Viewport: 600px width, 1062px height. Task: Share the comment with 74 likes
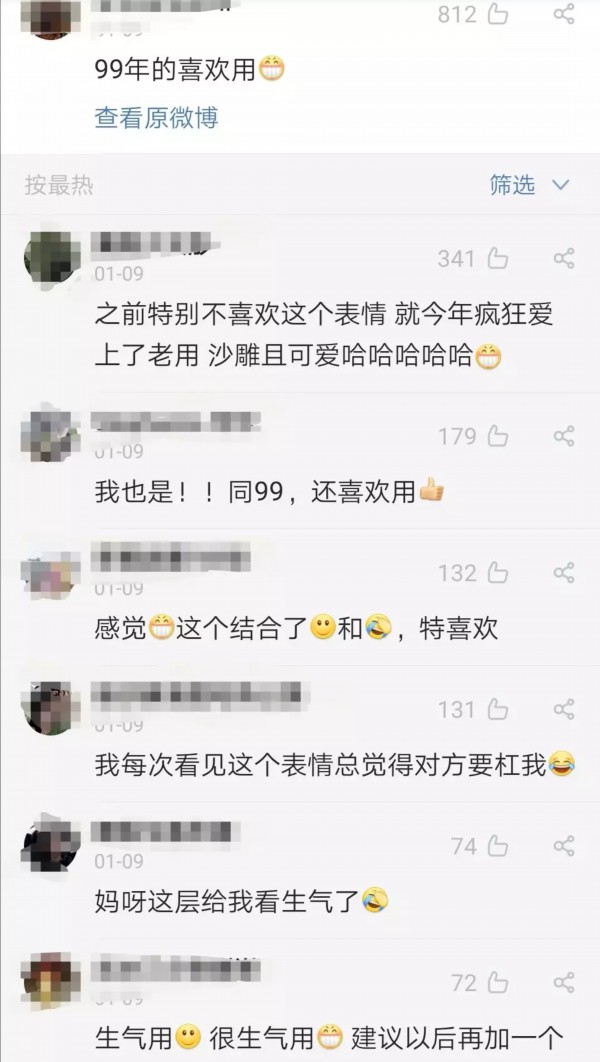pos(564,846)
